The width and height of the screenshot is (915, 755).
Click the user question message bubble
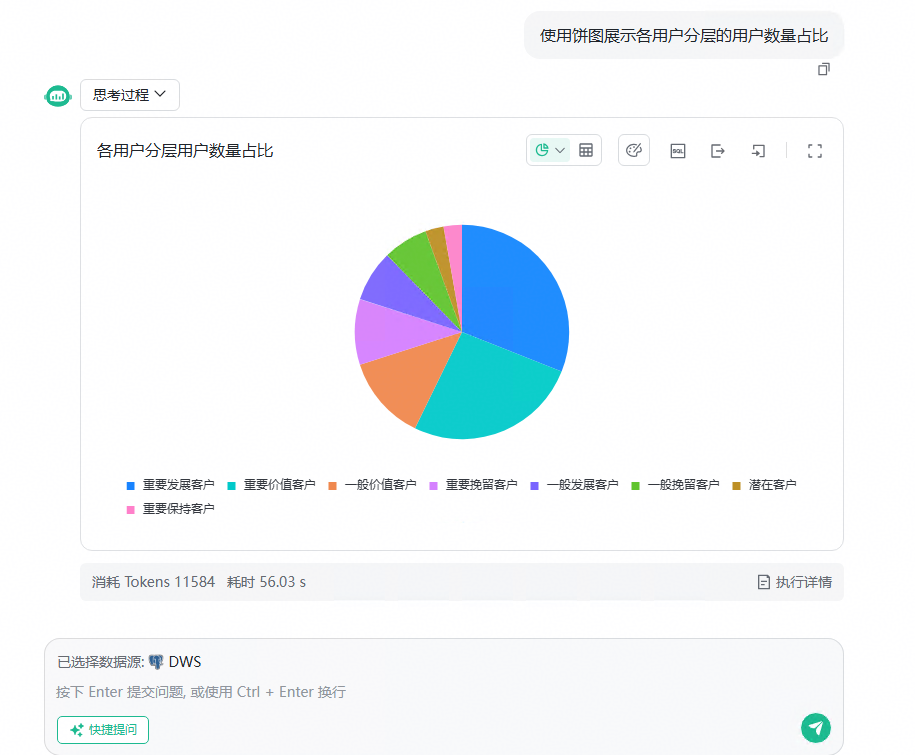pos(683,36)
